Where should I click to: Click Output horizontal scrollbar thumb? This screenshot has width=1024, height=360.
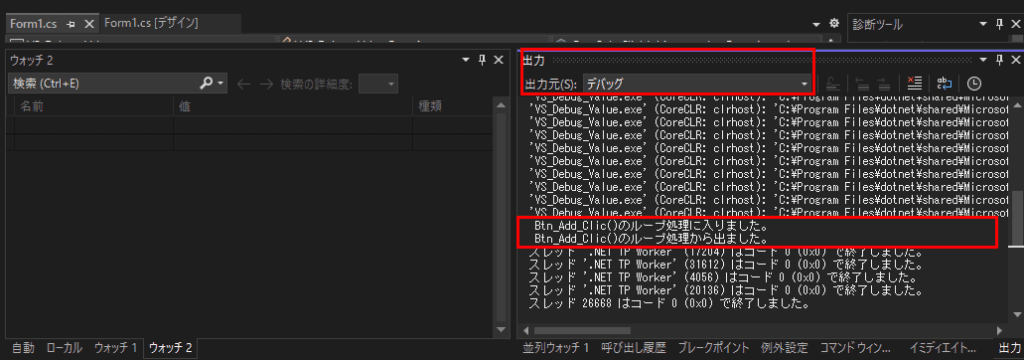(x=582, y=331)
